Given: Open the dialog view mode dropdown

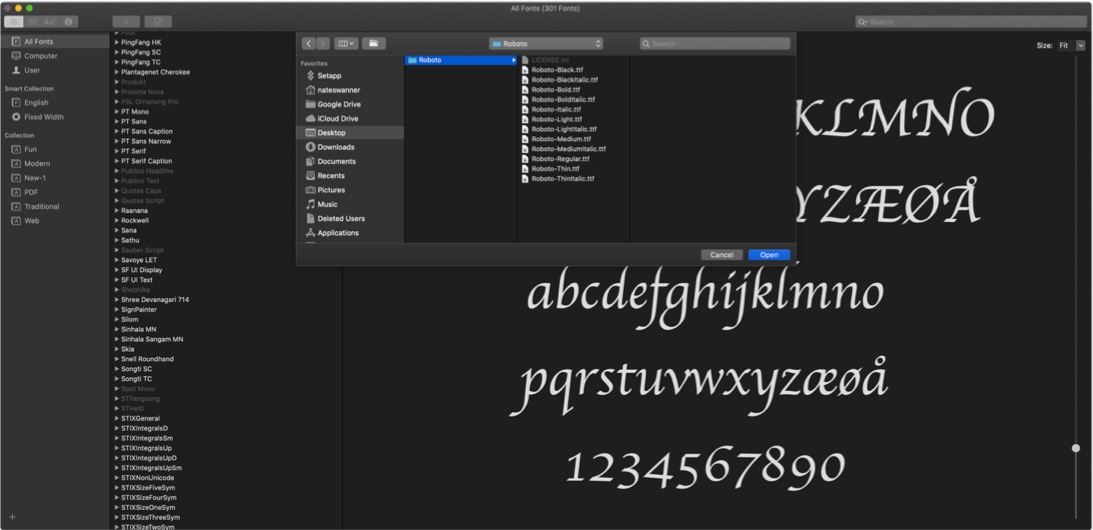Looking at the screenshot, I should coord(346,43).
